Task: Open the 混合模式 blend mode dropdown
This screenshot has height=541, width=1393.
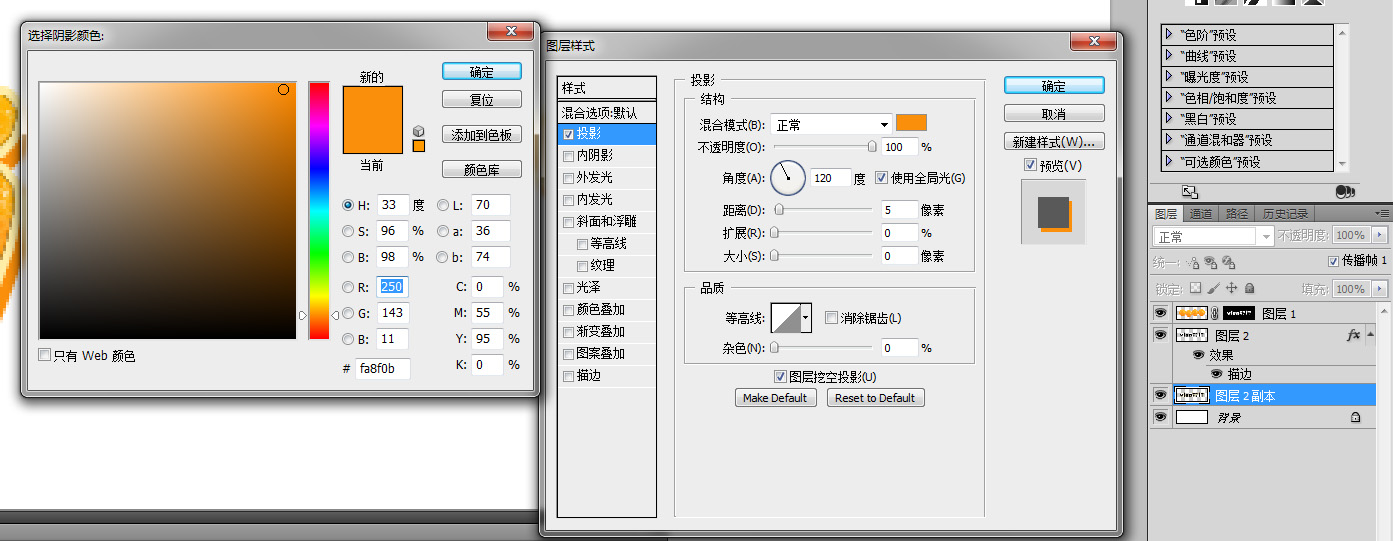Action: (831, 124)
